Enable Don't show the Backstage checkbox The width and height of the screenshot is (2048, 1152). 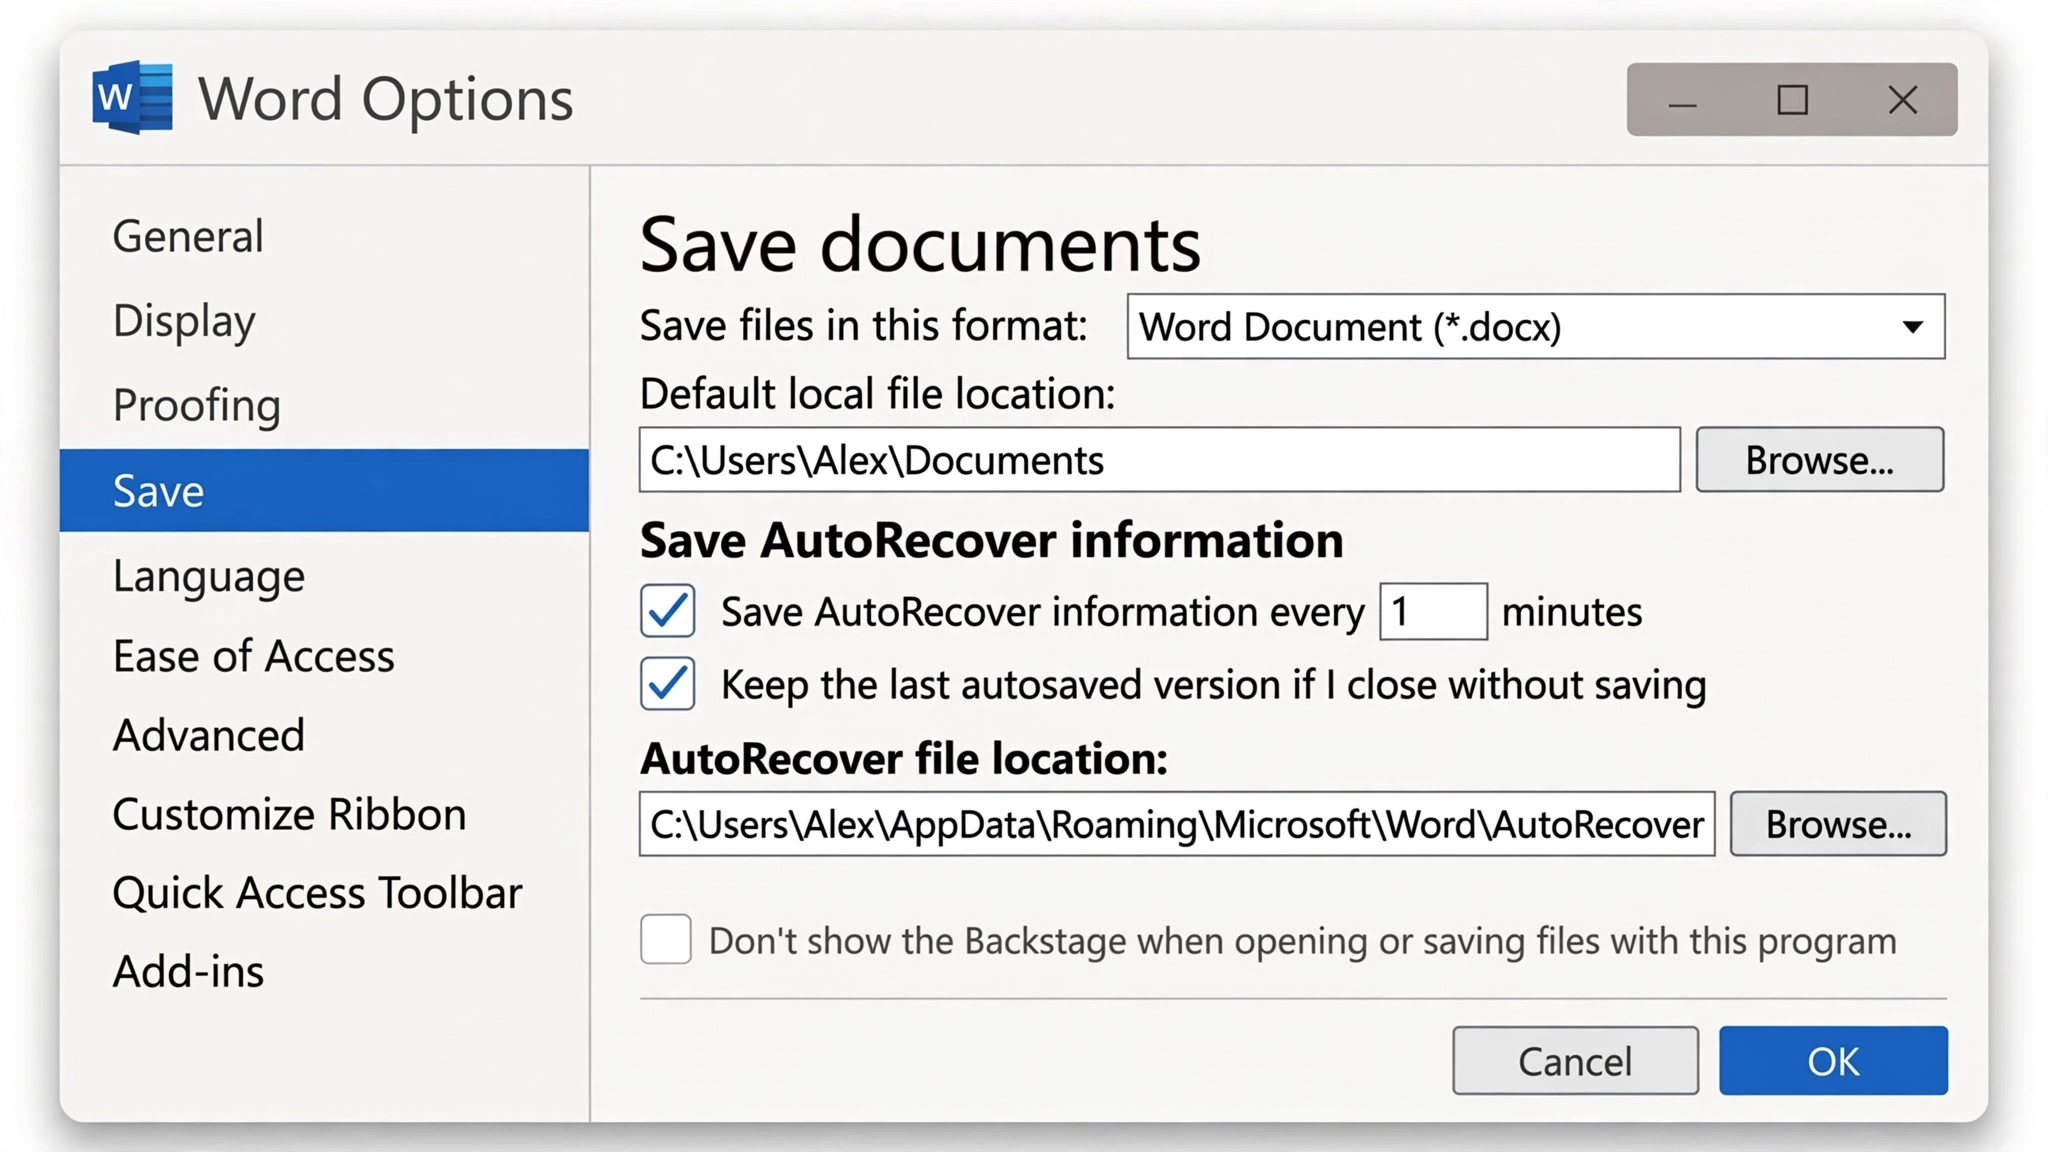[666, 940]
